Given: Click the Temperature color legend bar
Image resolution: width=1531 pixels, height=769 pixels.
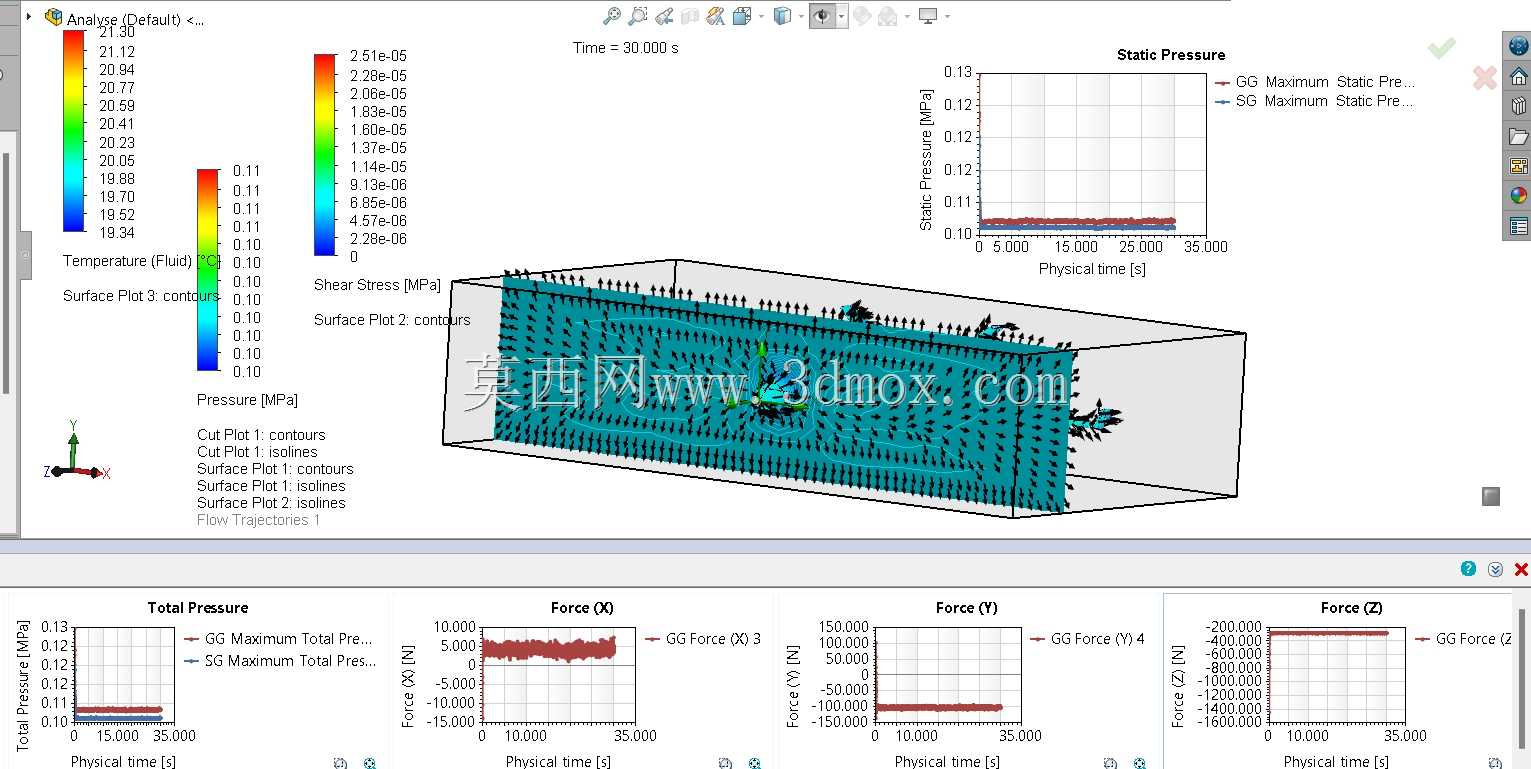Looking at the screenshot, I should pyautogui.click(x=74, y=131).
